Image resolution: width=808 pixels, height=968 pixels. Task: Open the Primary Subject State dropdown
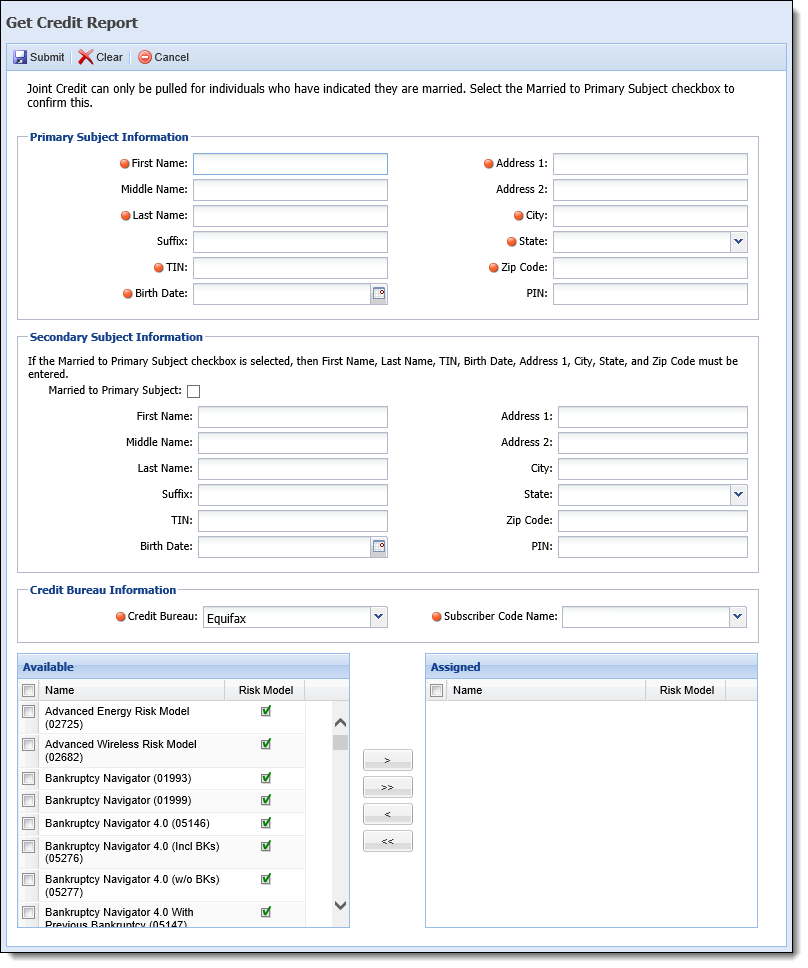click(x=738, y=242)
